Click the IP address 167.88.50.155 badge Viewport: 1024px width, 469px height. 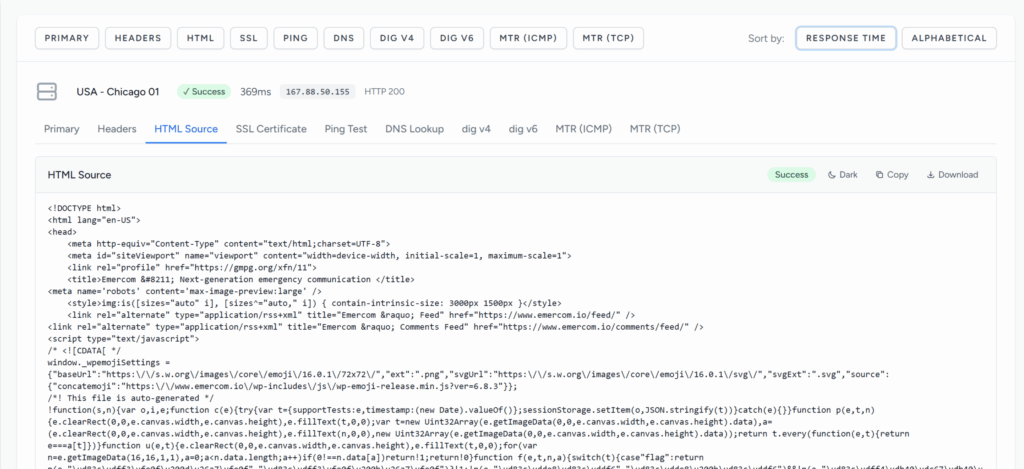[317, 92]
